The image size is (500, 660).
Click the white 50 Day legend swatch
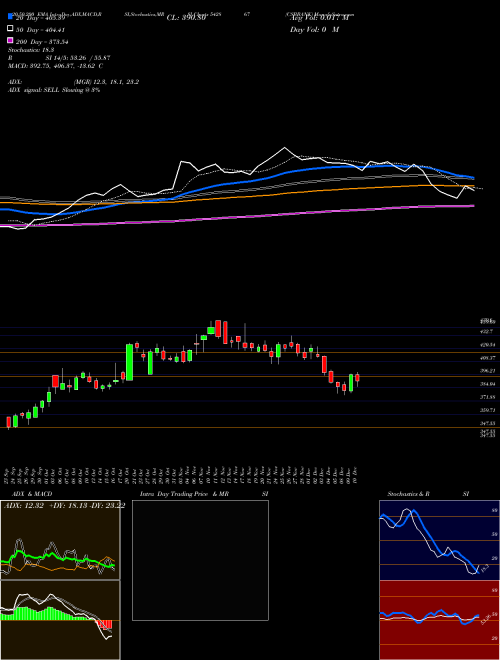coord(10,29)
